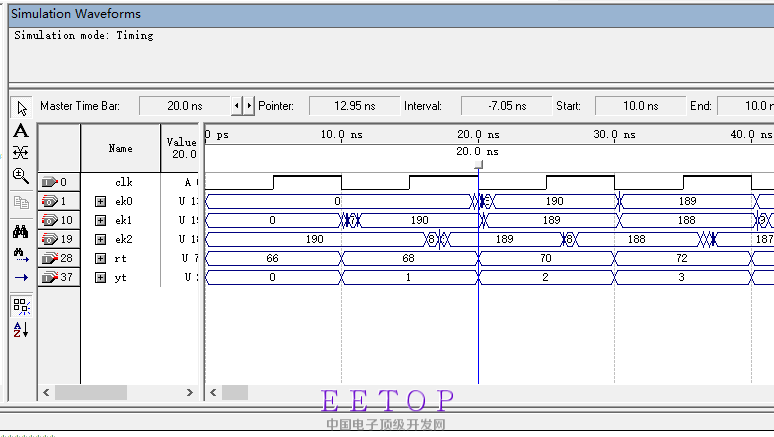Click the End time field

(x=745, y=106)
